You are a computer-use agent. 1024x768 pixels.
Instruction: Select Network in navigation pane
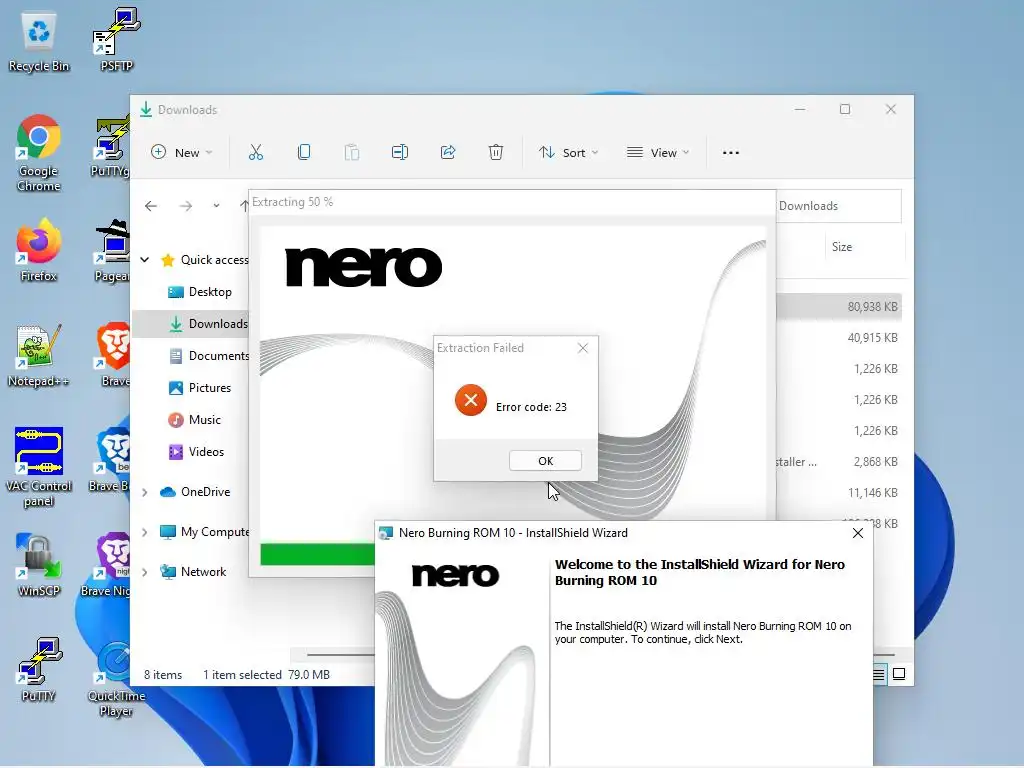(x=193, y=572)
